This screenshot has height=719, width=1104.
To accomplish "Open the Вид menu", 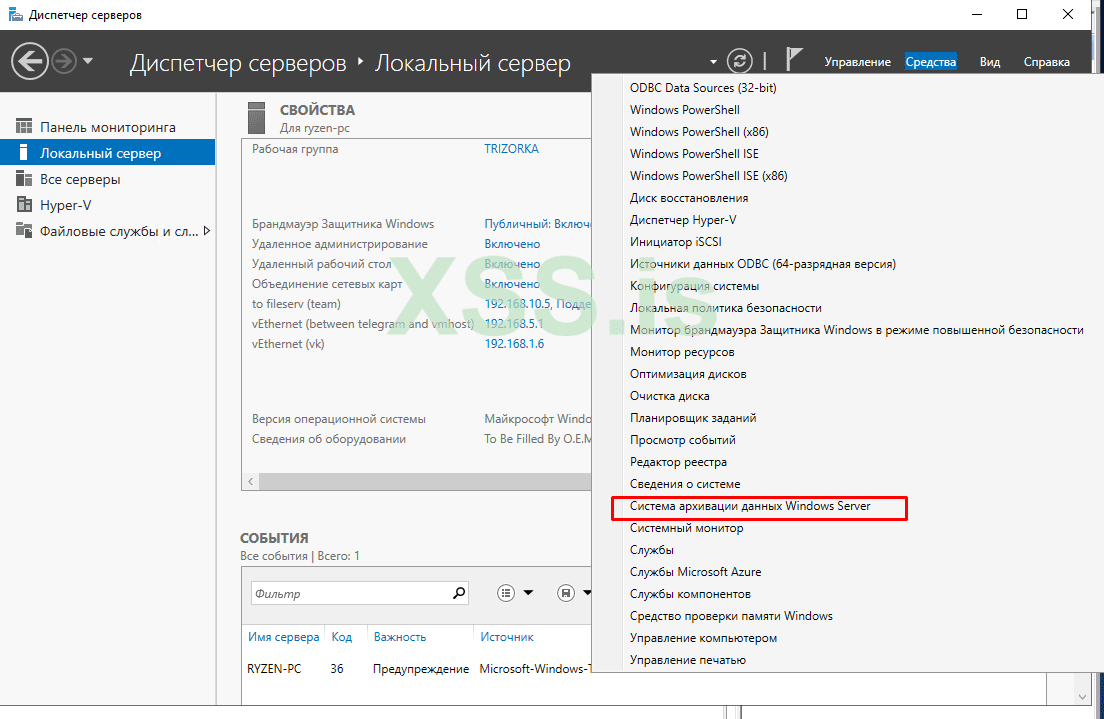I will pos(990,62).
